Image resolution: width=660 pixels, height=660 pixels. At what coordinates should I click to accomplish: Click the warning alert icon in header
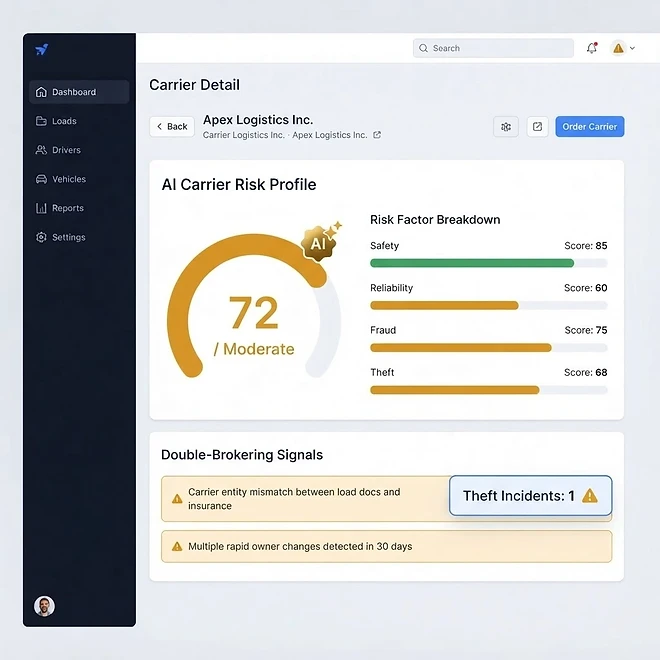[x=618, y=48]
